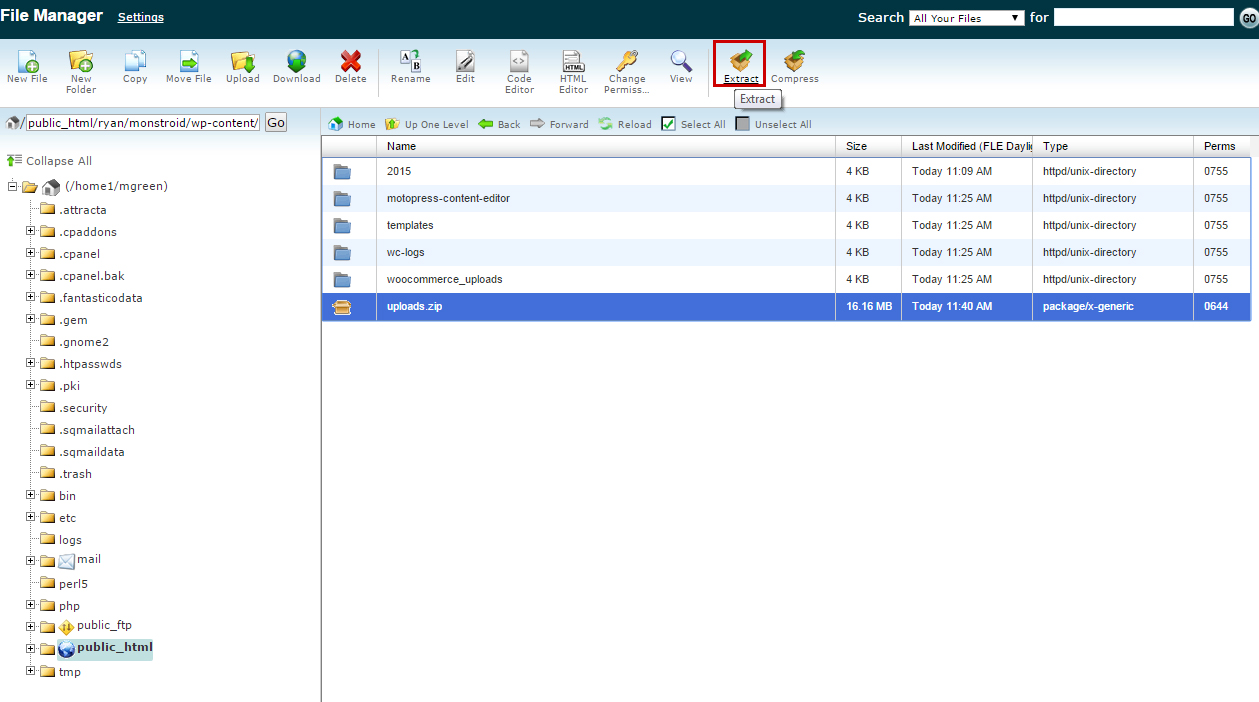Expand the php folder node
This screenshot has width=1259, height=702.
click(x=31, y=606)
